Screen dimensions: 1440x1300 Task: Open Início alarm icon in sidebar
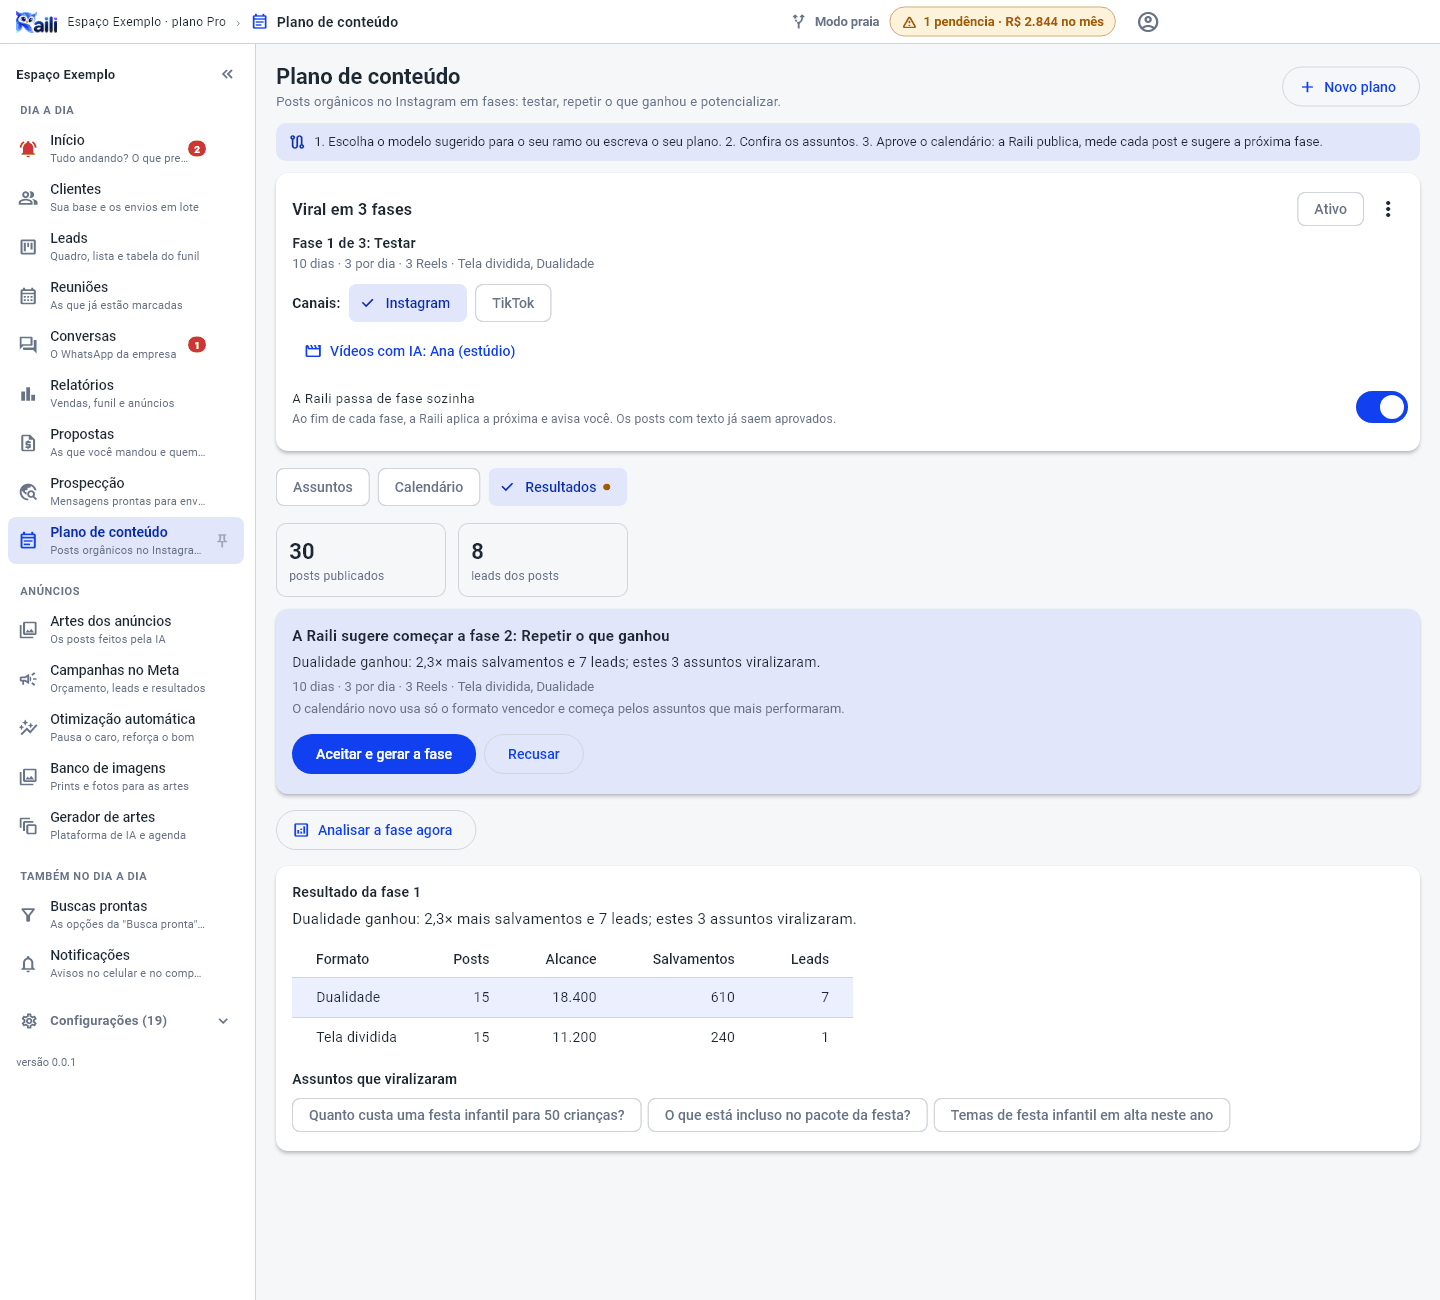[28, 149]
